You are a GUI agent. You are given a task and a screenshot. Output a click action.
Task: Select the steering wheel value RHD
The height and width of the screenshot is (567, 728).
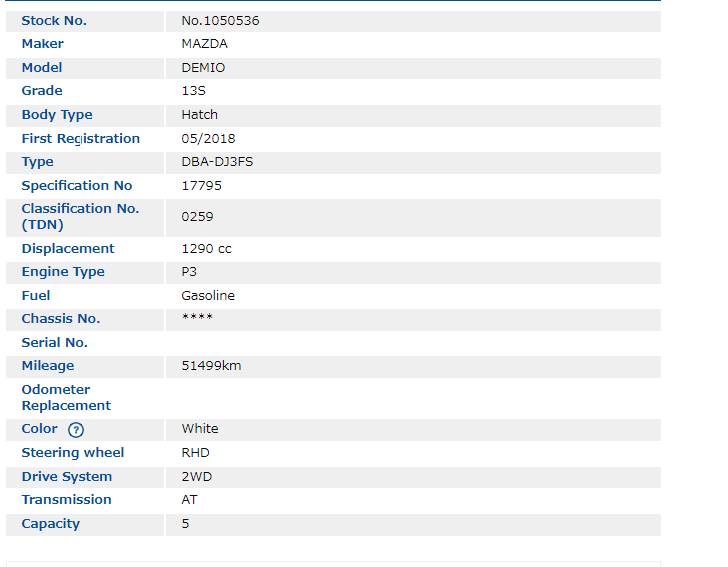coord(195,453)
